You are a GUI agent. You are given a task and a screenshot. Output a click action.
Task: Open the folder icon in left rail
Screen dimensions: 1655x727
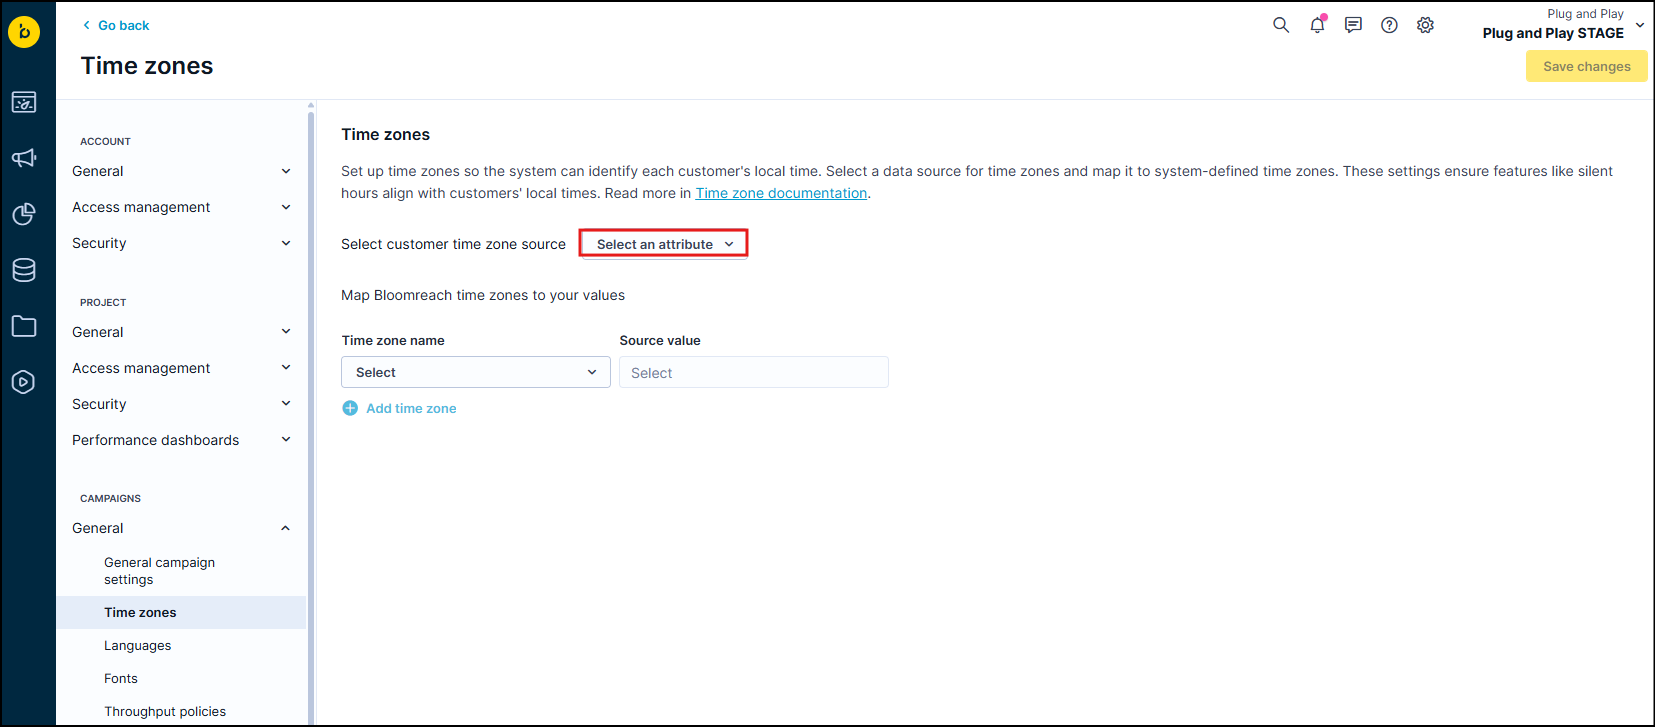[24, 326]
